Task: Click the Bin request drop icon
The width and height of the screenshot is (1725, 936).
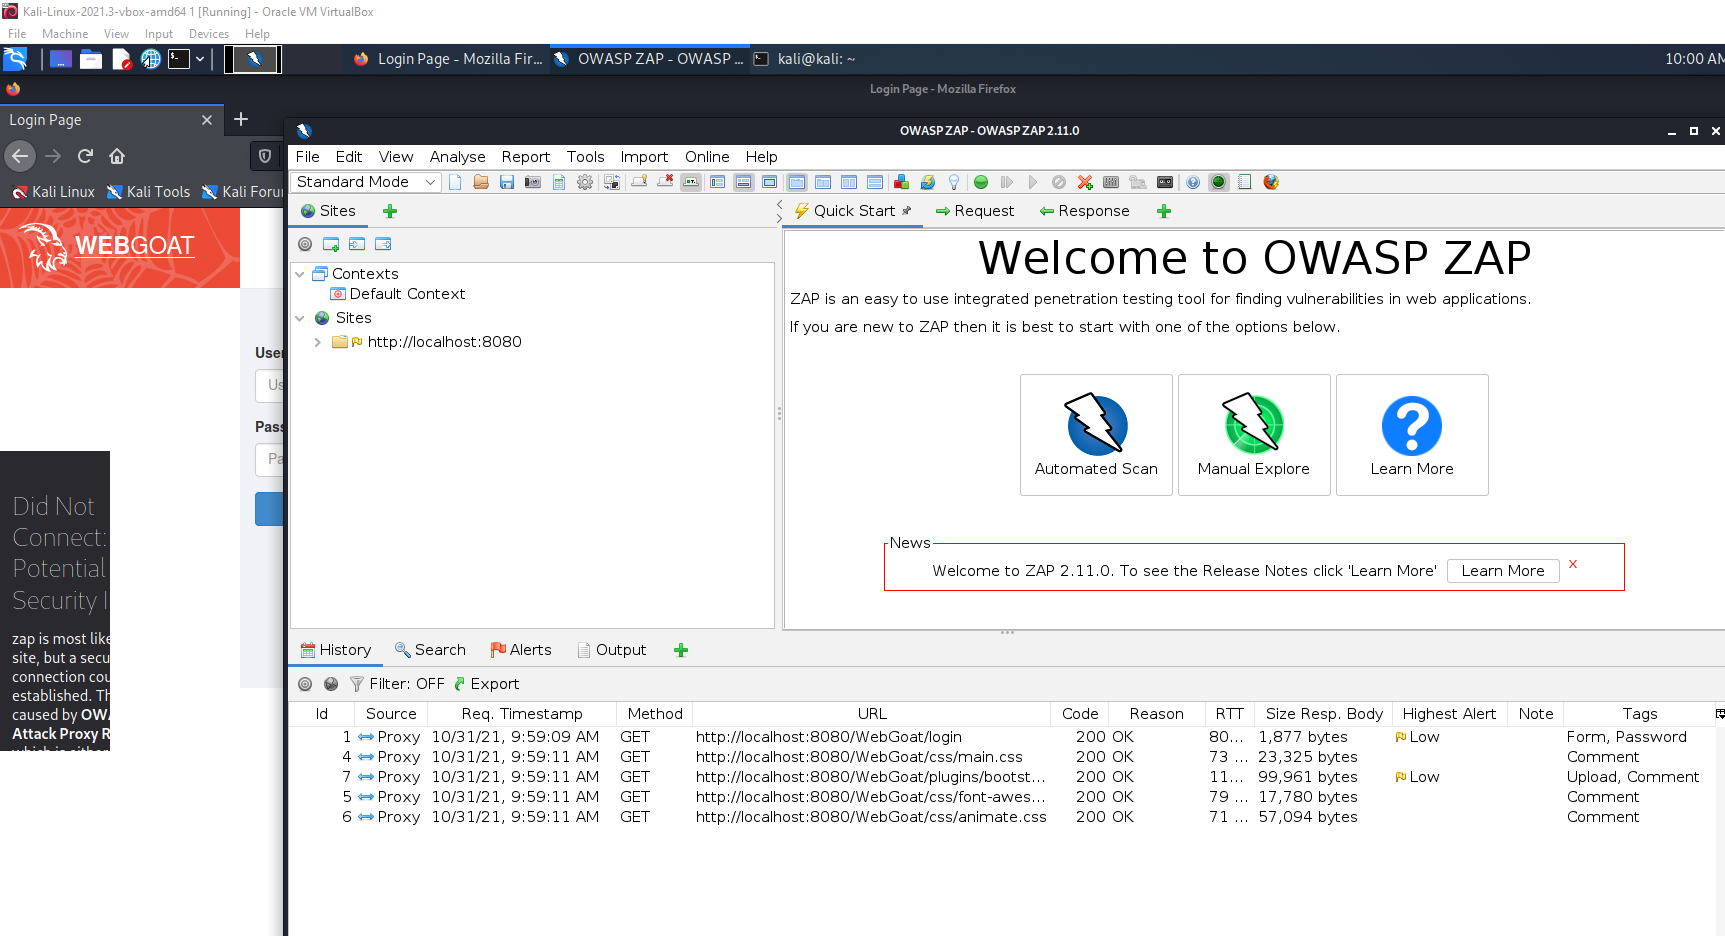Action: click(x=1059, y=182)
